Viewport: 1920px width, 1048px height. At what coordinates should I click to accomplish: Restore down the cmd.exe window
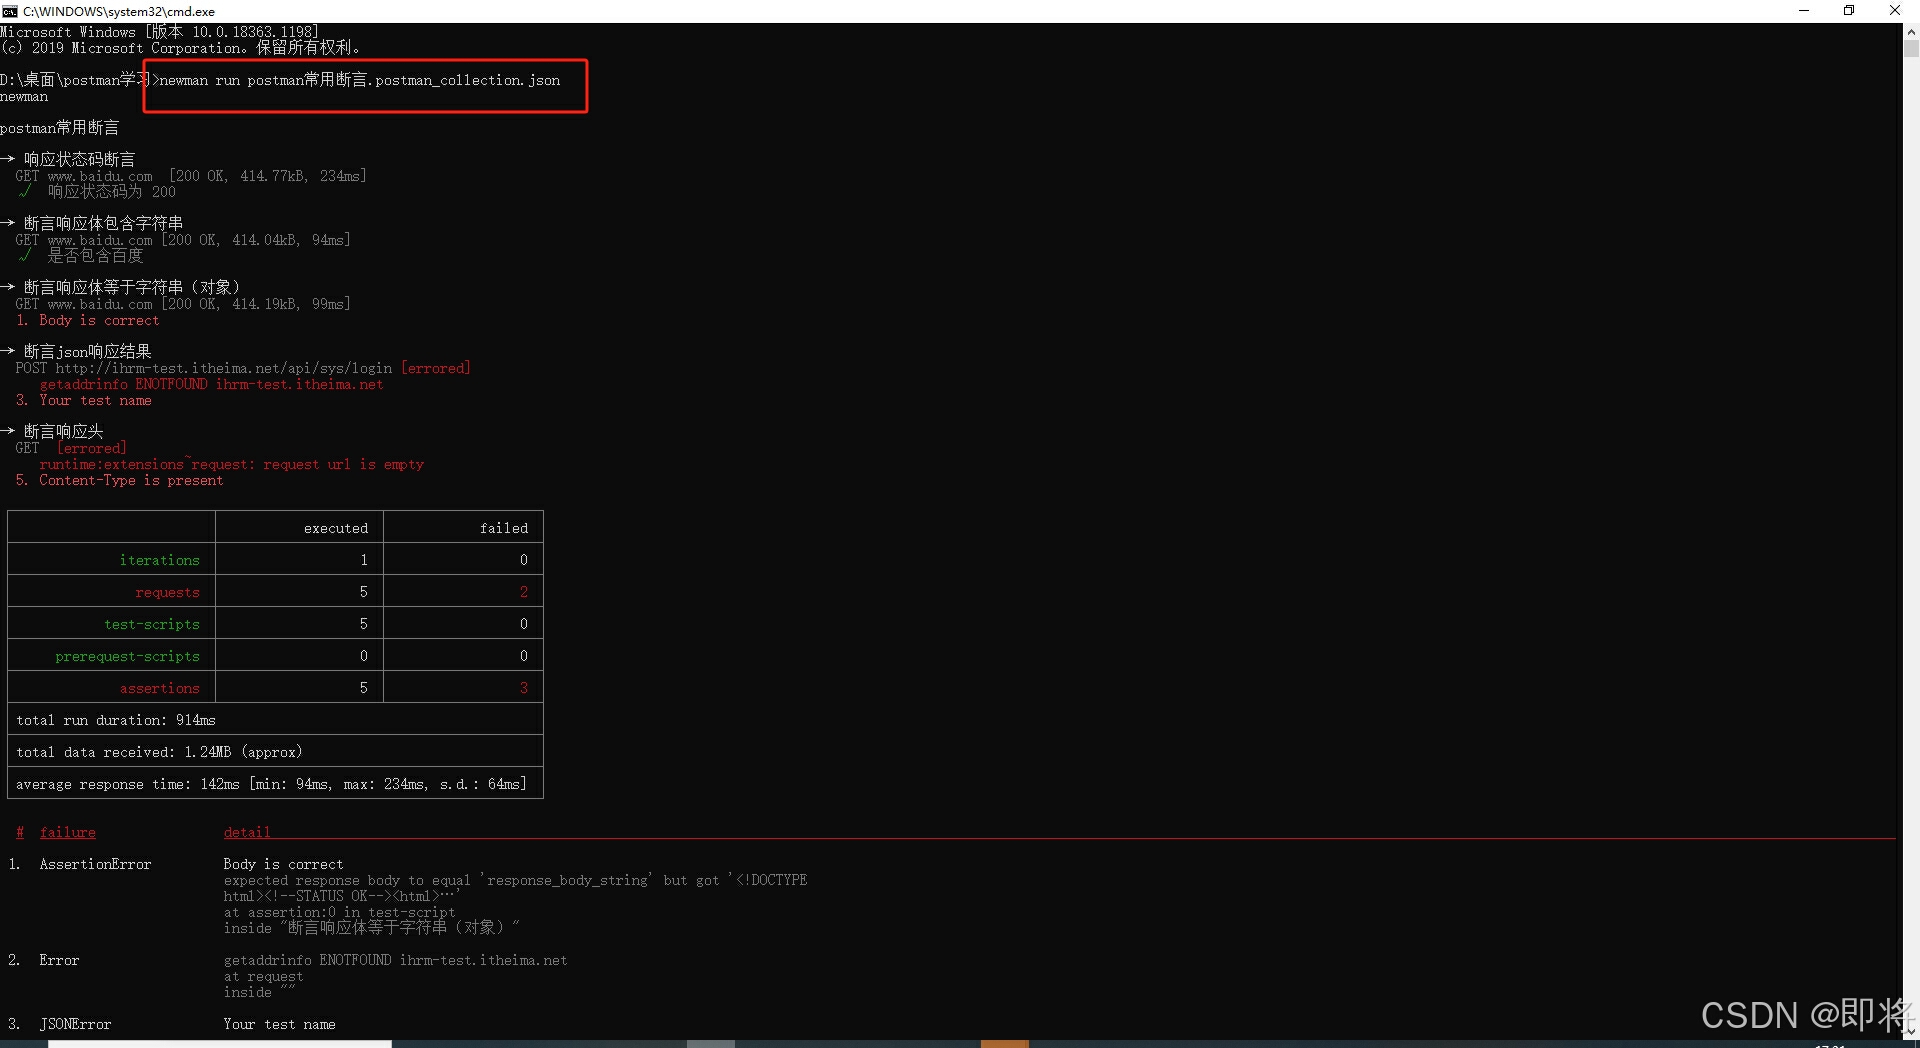tap(1849, 11)
